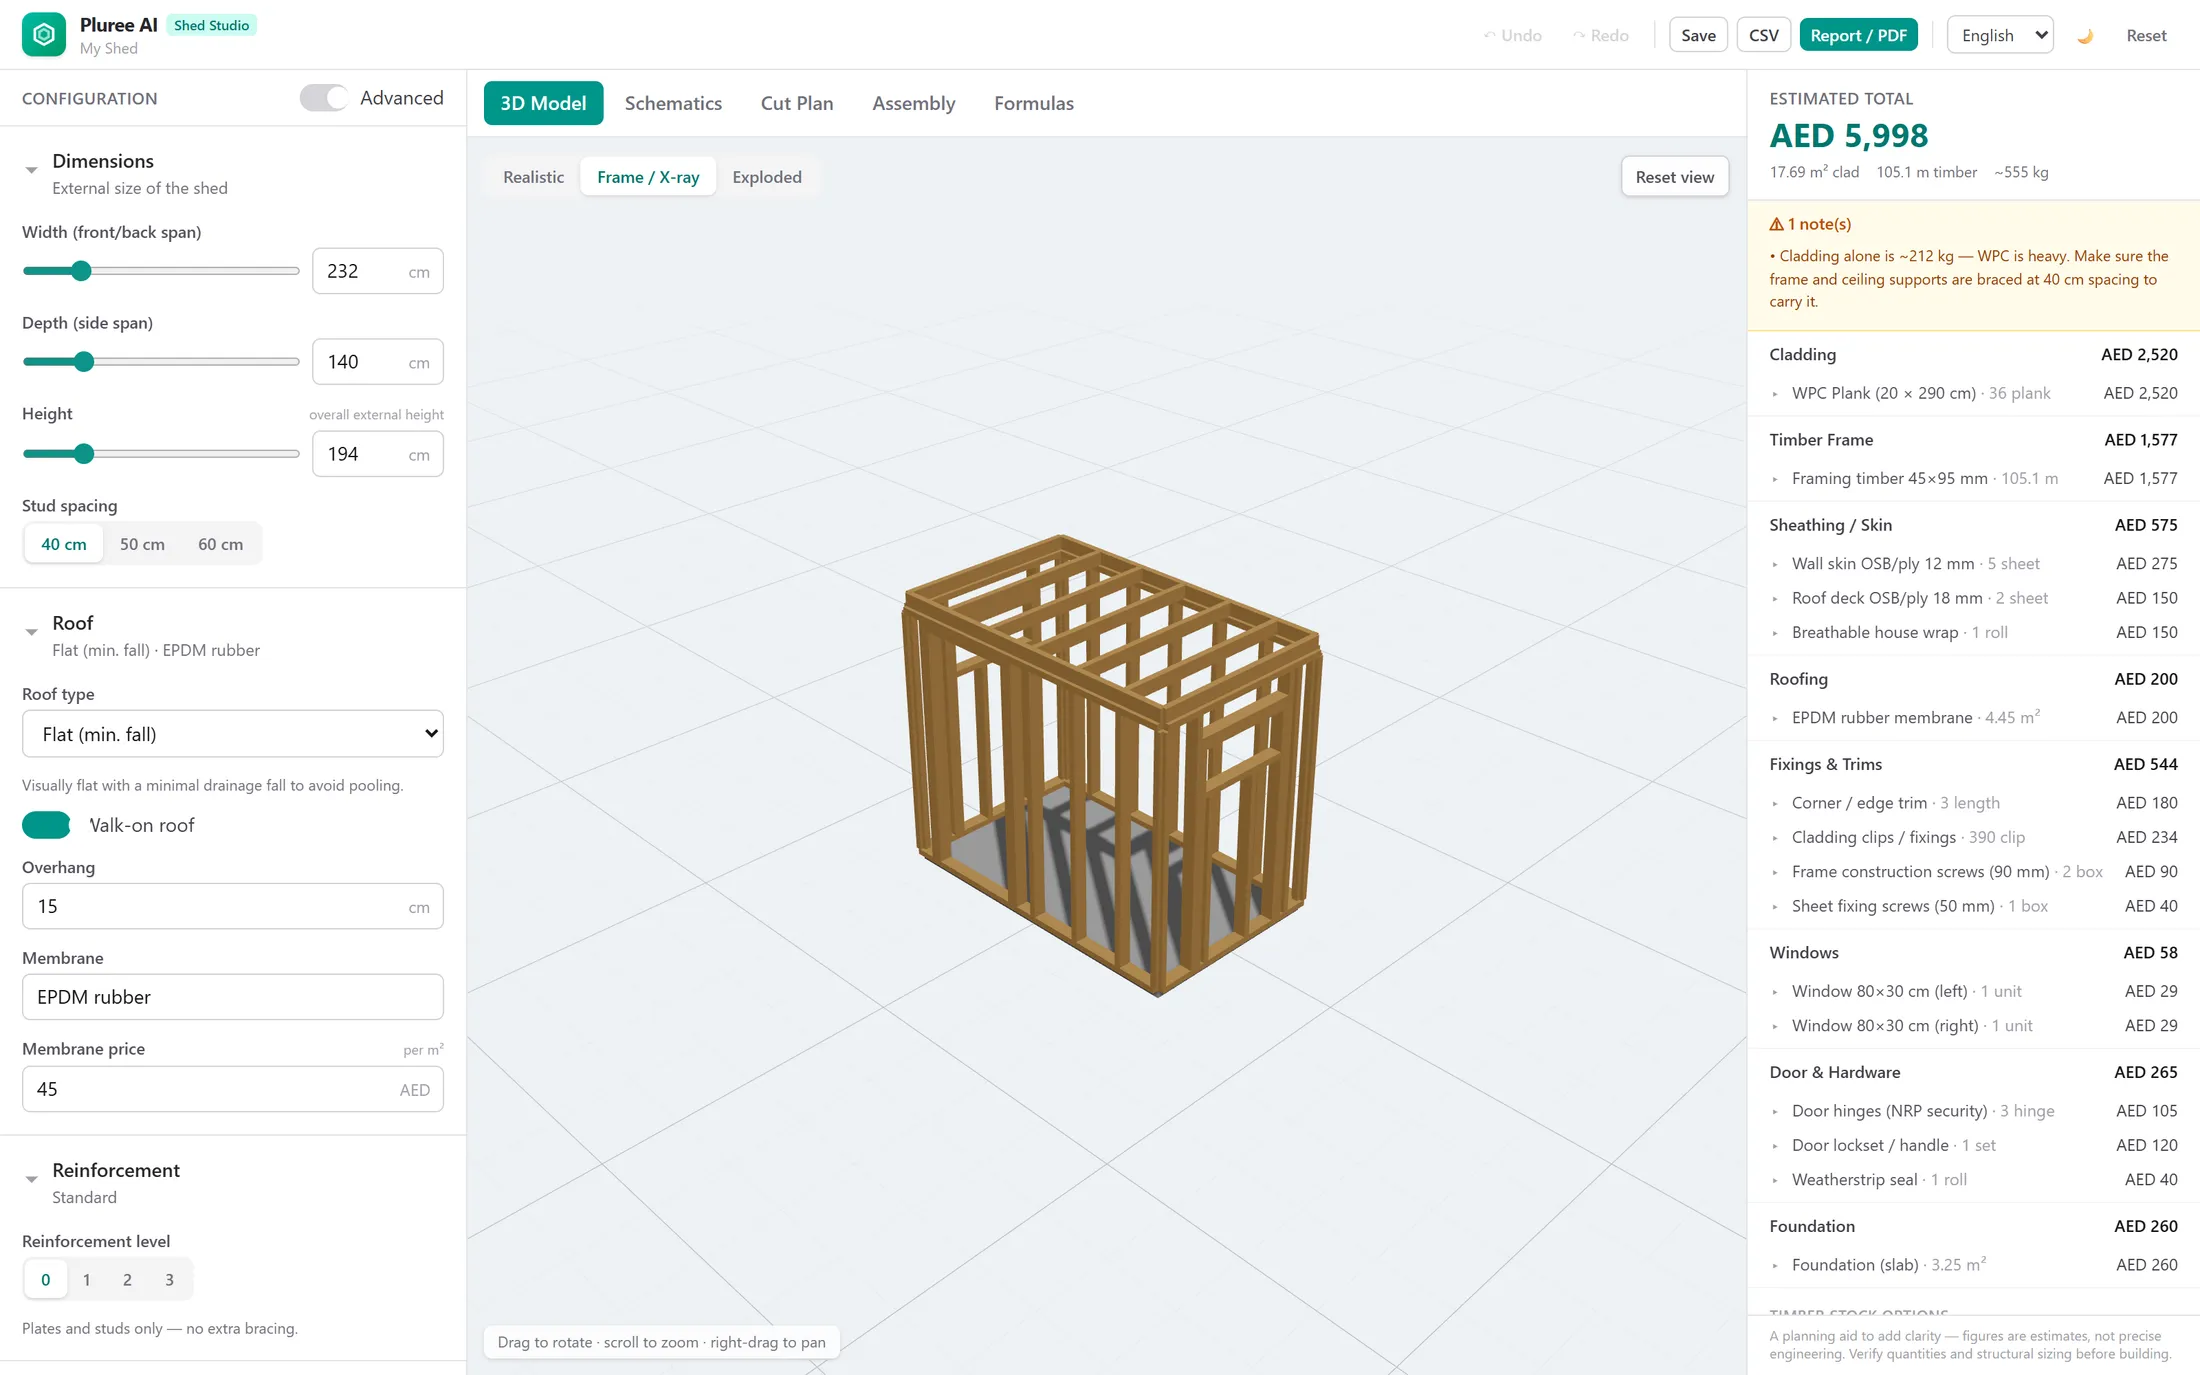2200x1375 pixels.
Task: Open the Roof type dropdown
Action: 232,734
